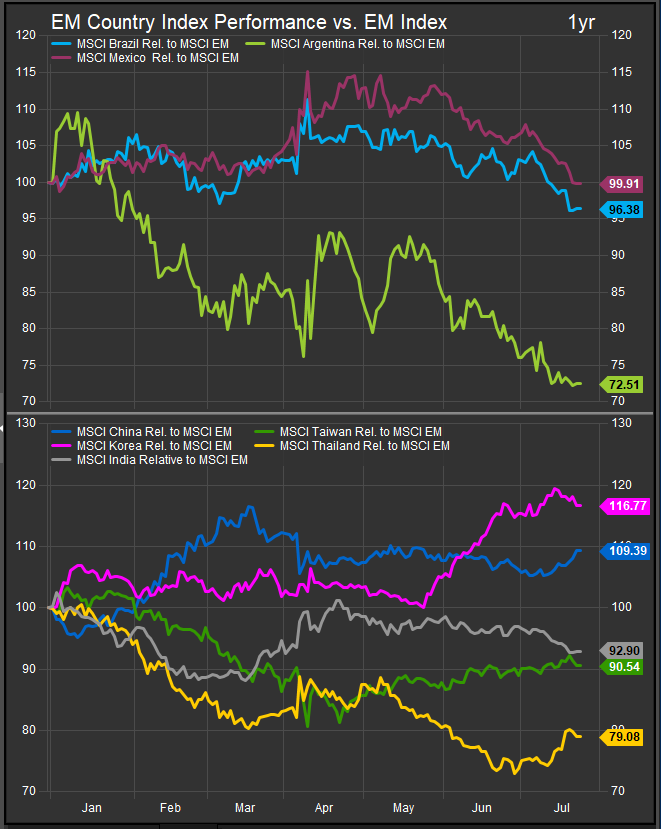The width and height of the screenshot is (661, 829).
Task: Click the Argentina 72.51 value tag
Action: pos(627,384)
